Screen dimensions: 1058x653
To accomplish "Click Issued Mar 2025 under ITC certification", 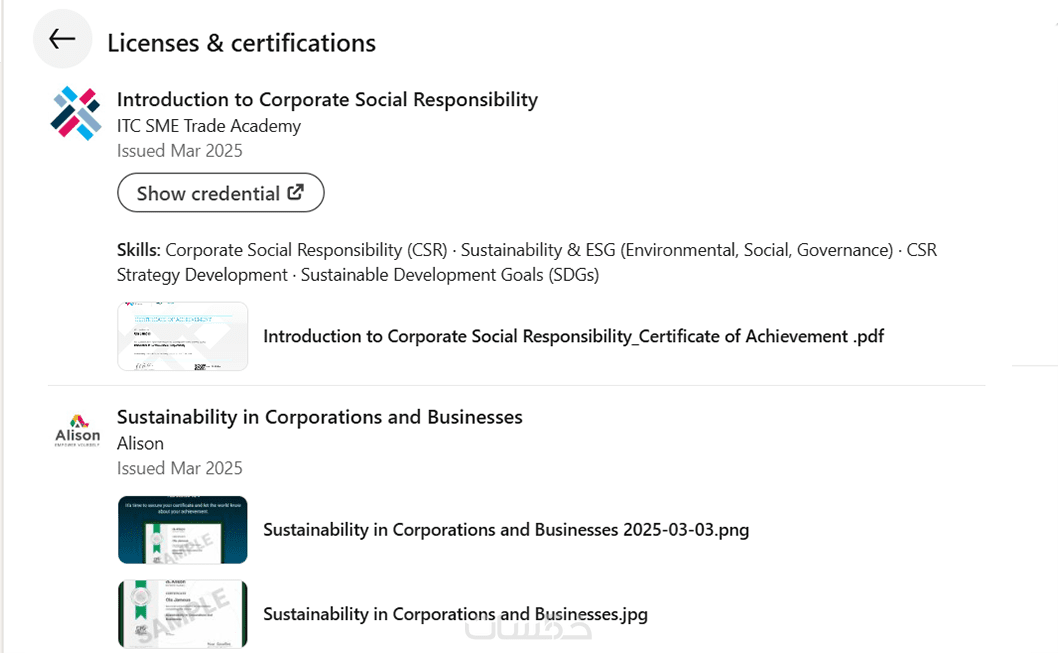I will 179,151.
